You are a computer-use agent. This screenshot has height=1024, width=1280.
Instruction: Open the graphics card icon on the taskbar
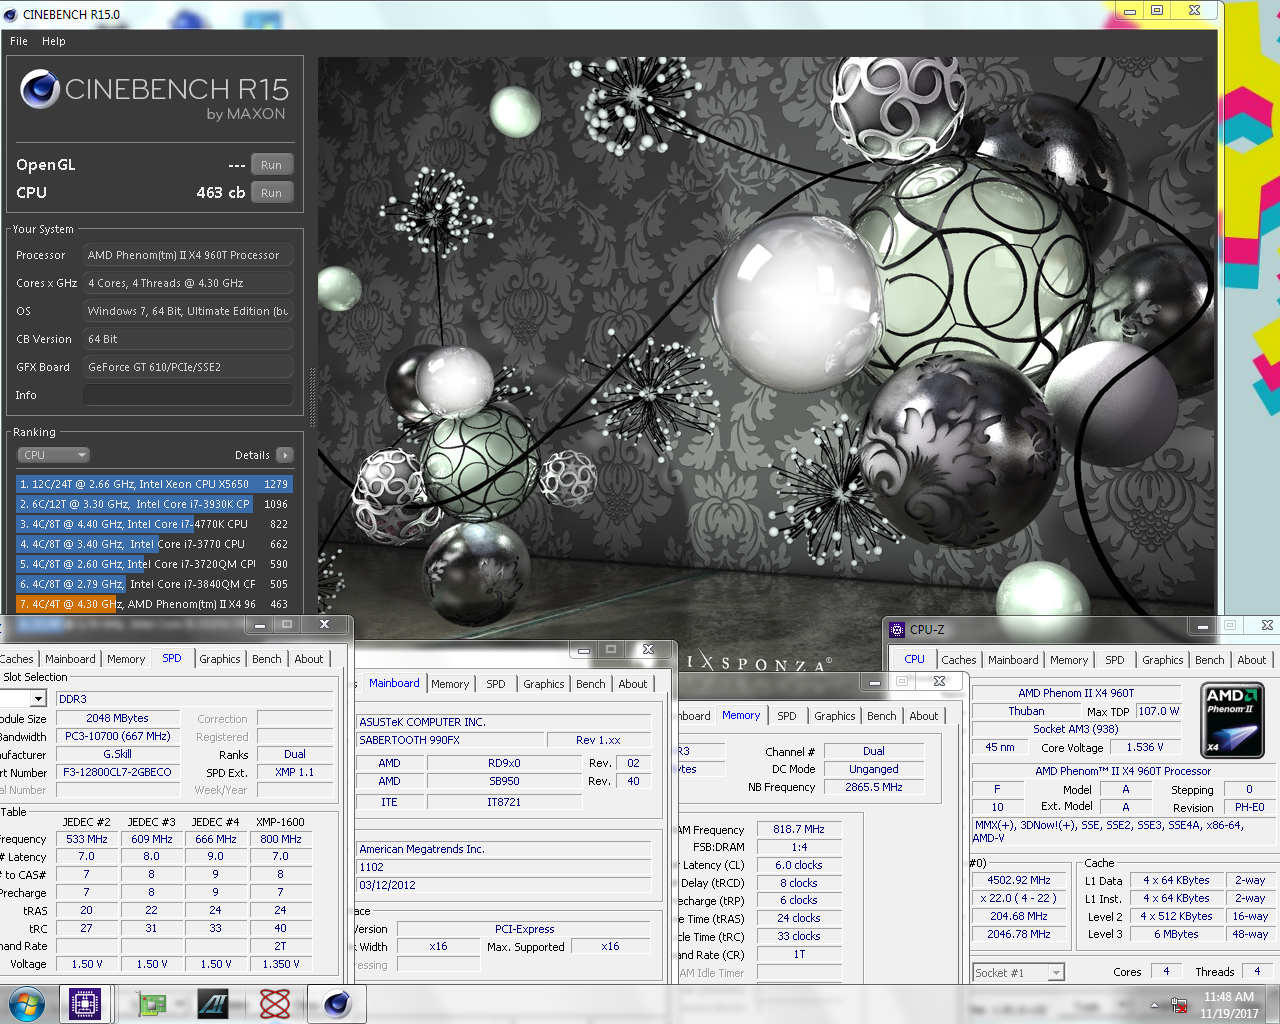151,1004
